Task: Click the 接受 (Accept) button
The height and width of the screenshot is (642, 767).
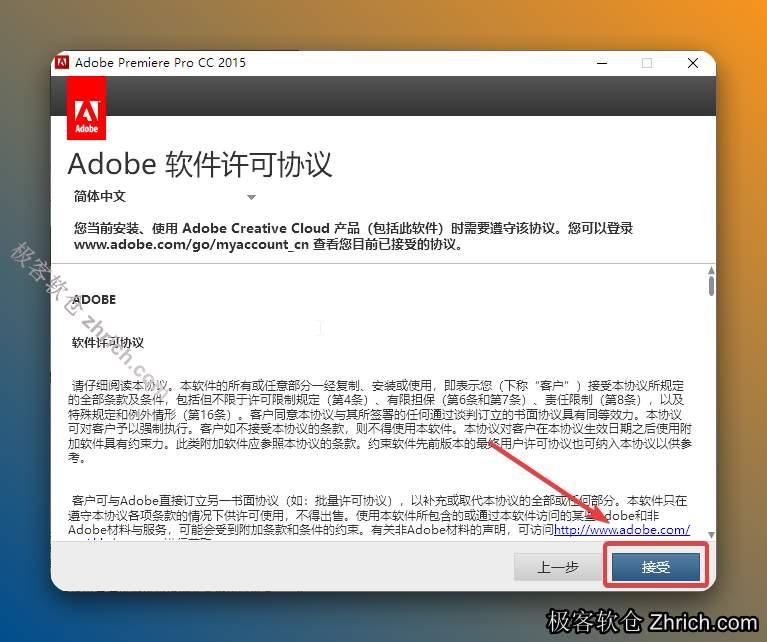Action: tap(655, 567)
